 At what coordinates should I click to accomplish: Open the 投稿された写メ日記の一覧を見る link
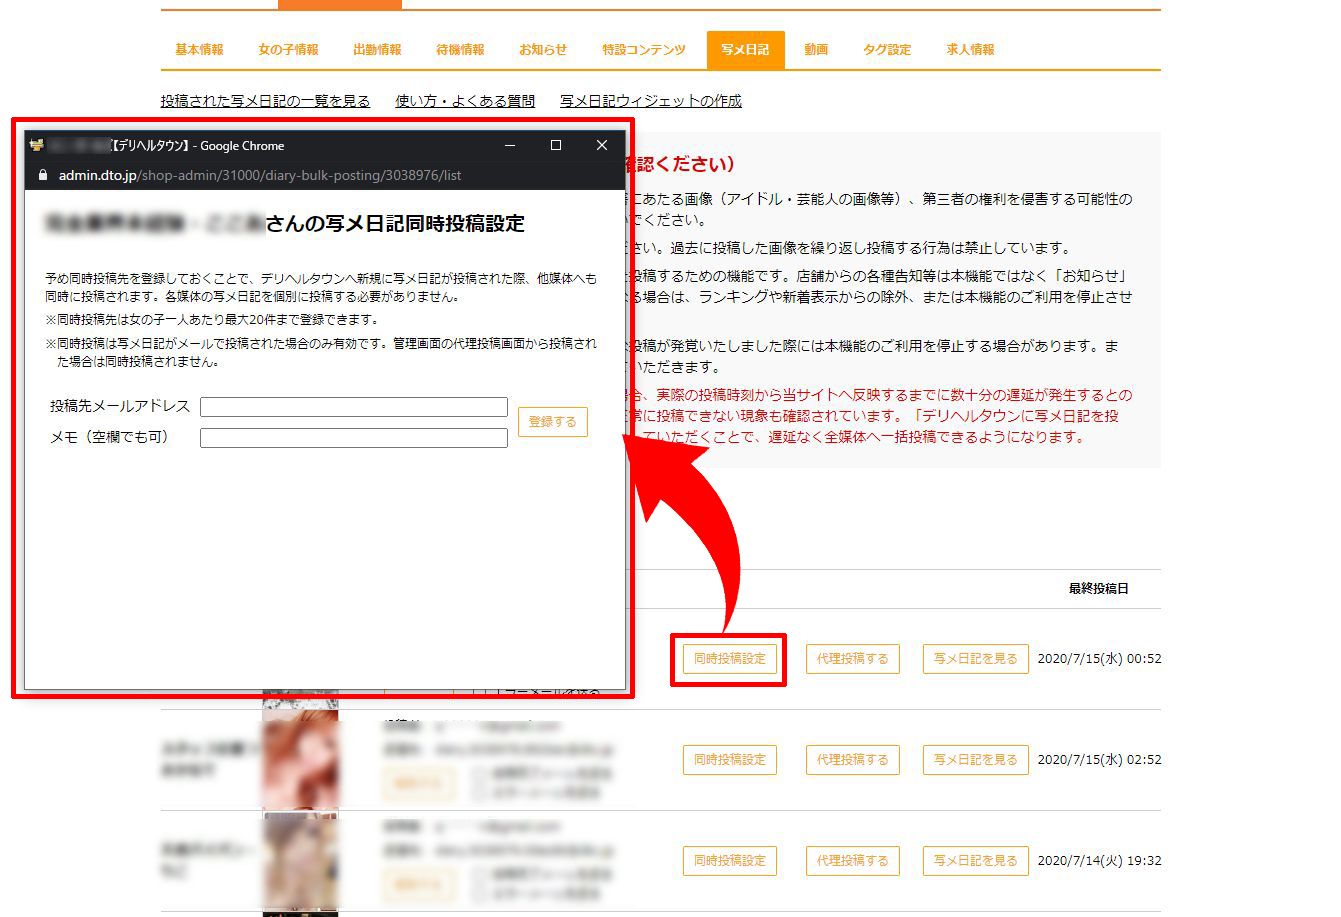266,101
